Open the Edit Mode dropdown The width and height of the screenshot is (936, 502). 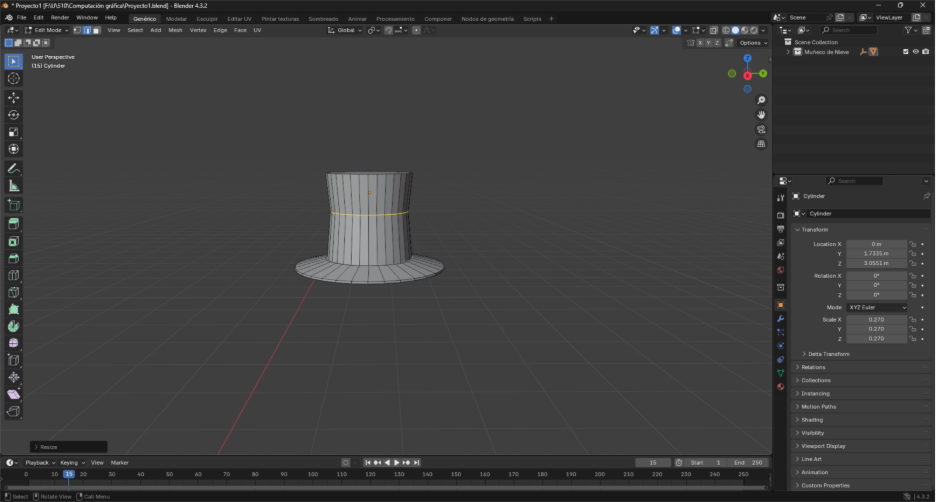(x=46, y=30)
